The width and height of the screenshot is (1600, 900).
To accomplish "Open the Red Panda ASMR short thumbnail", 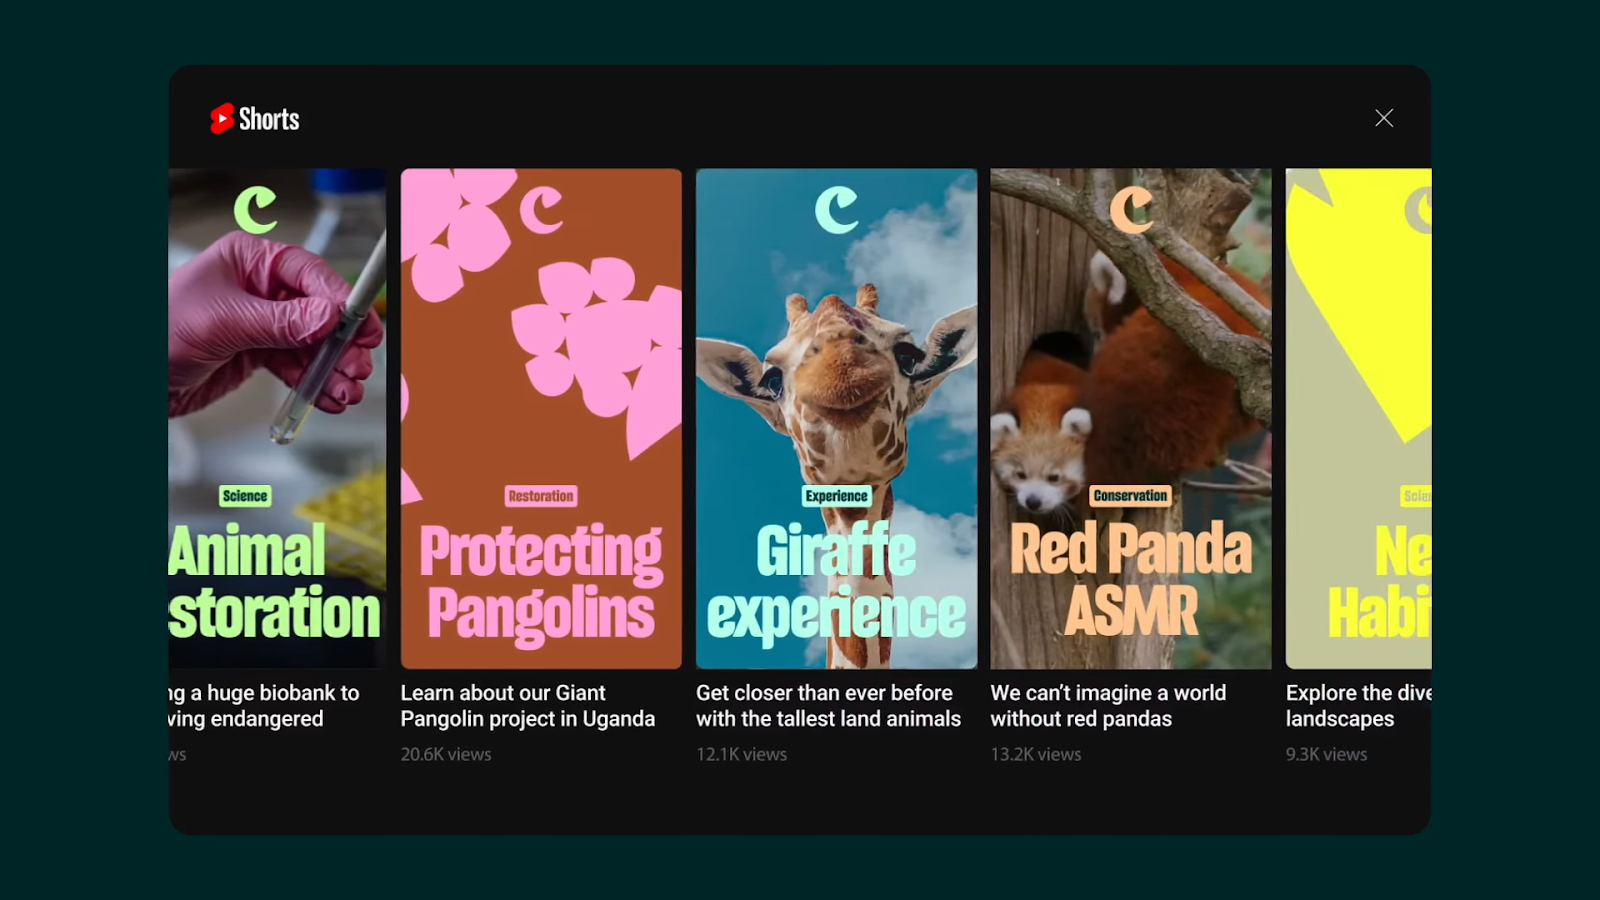I will [x=1131, y=418].
